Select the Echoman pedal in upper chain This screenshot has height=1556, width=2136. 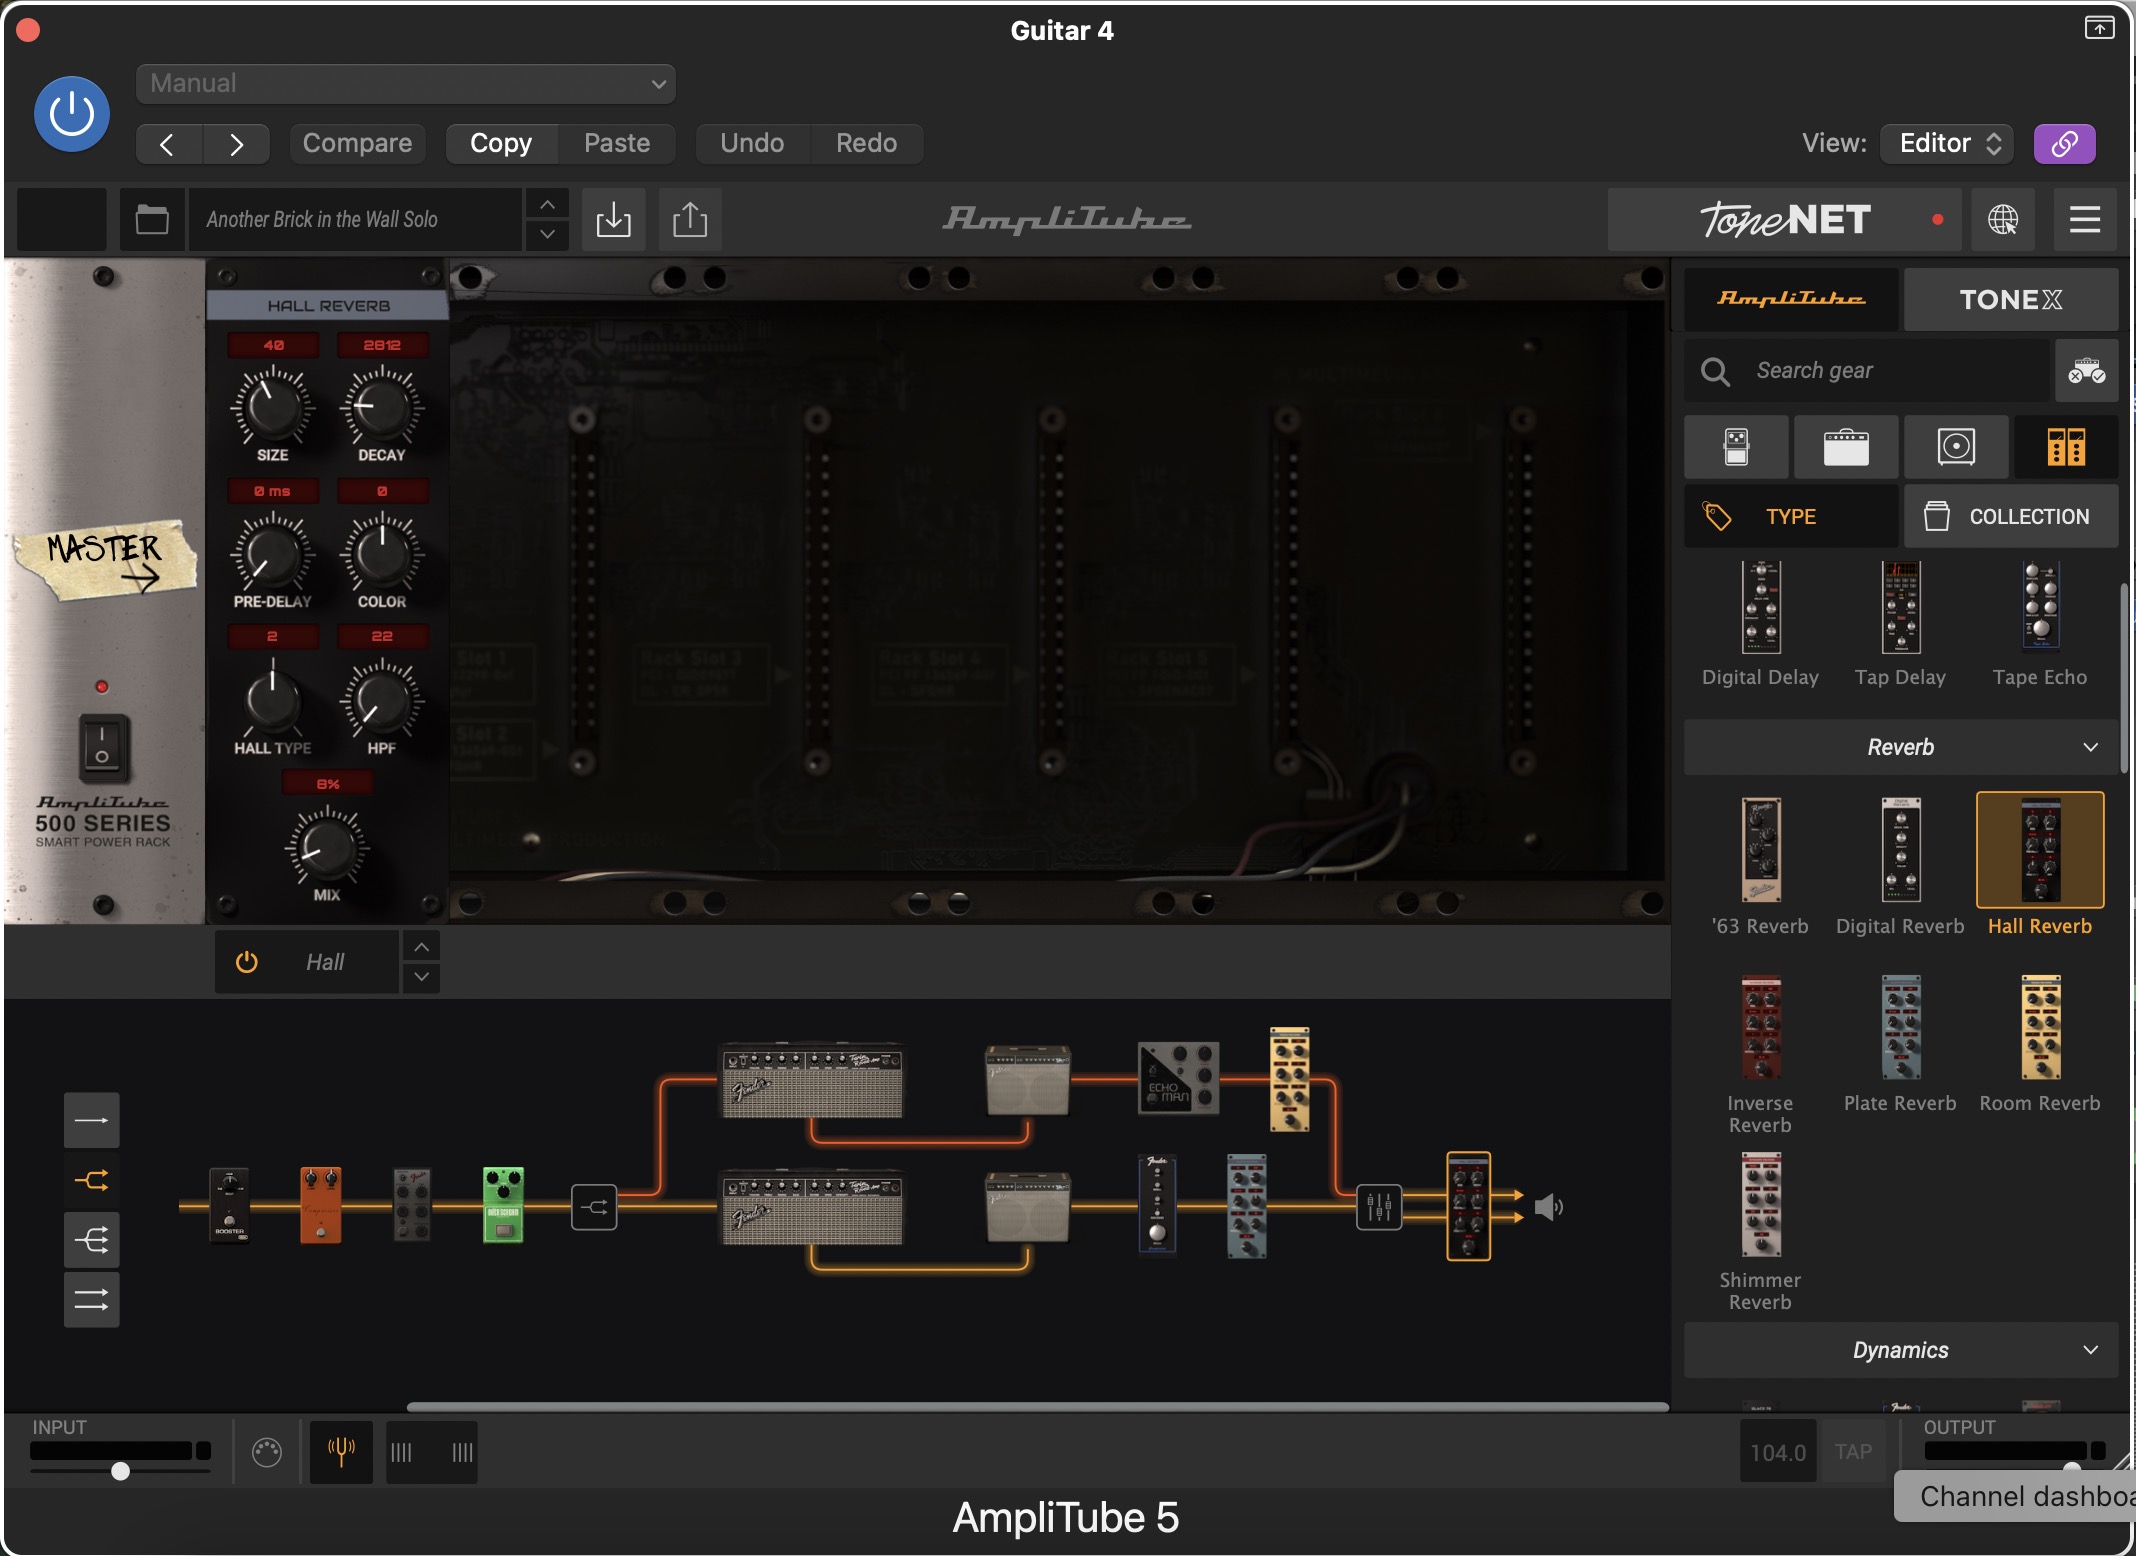pyautogui.click(x=1179, y=1078)
